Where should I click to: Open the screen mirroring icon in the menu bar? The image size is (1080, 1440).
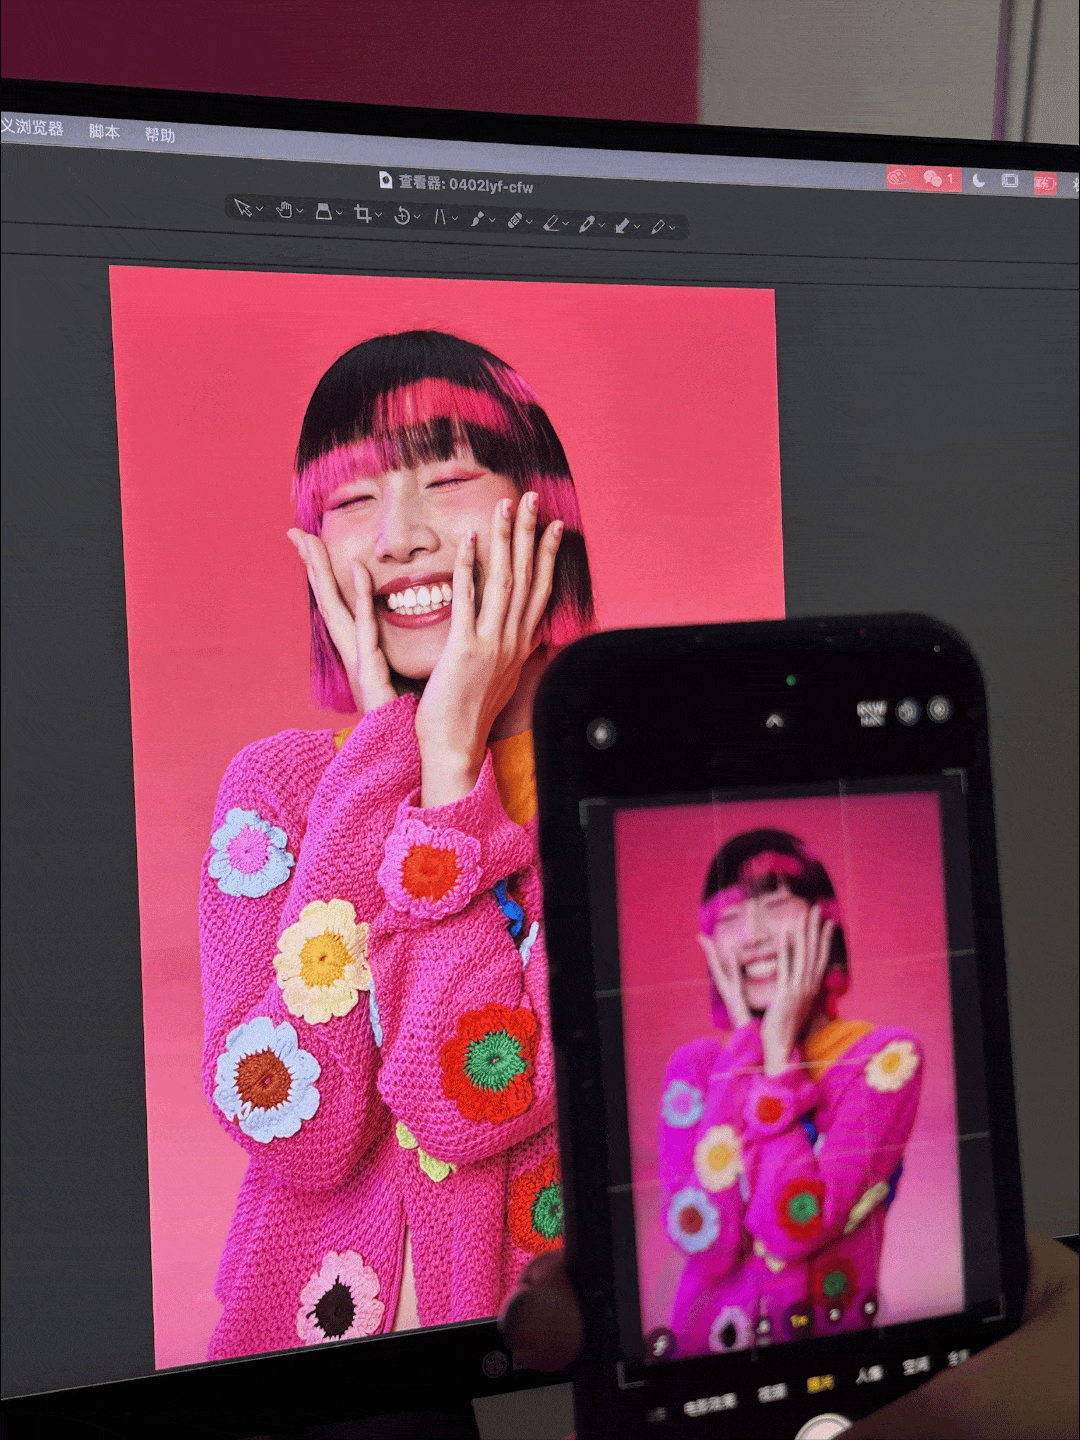coord(1010,181)
